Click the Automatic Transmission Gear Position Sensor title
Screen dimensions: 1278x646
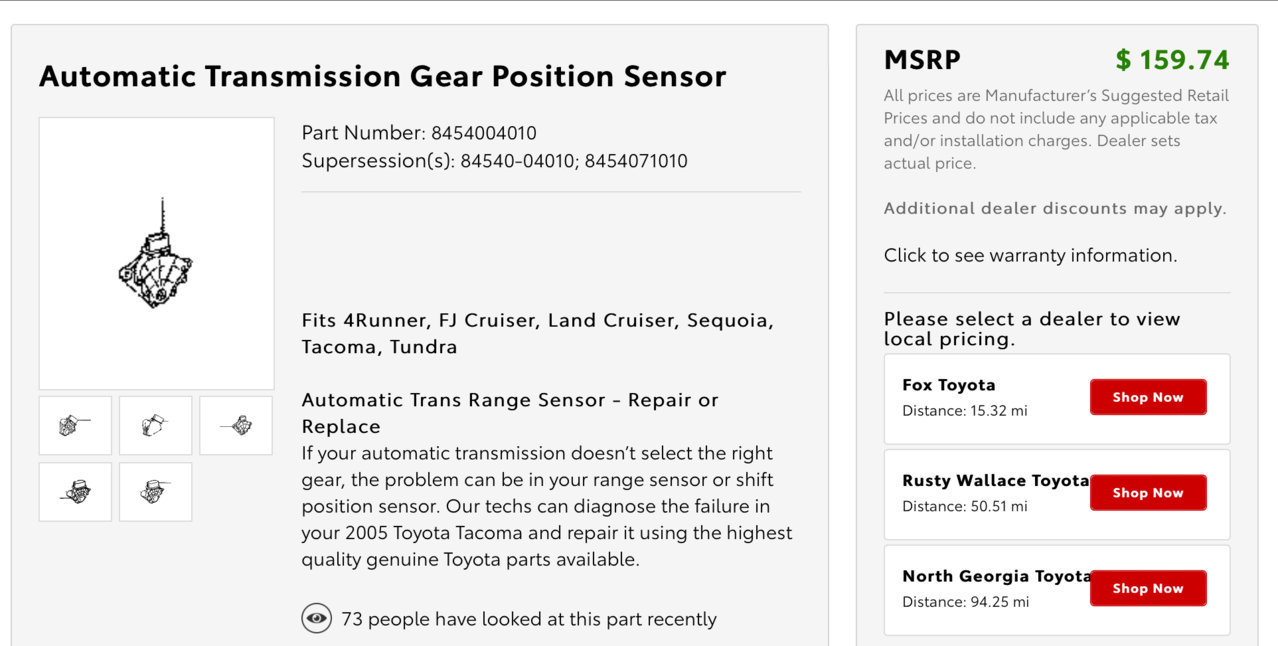click(383, 76)
